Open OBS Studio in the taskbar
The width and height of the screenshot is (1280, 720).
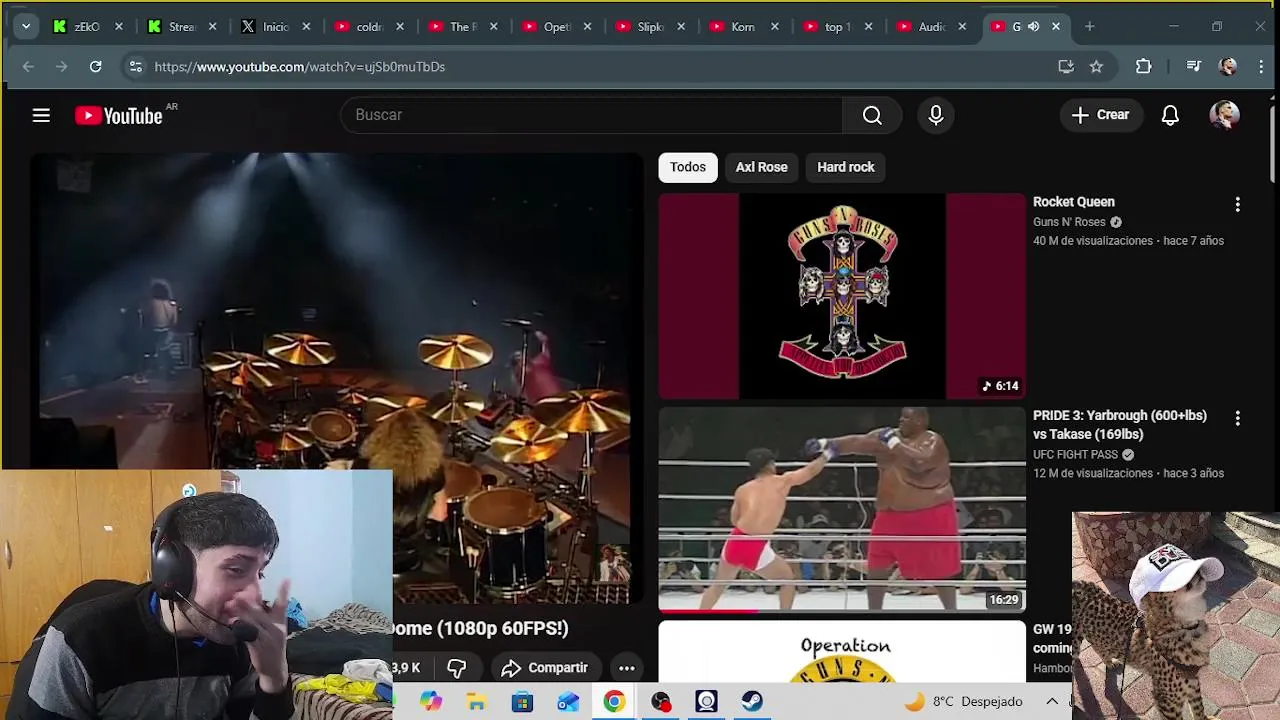click(x=660, y=702)
